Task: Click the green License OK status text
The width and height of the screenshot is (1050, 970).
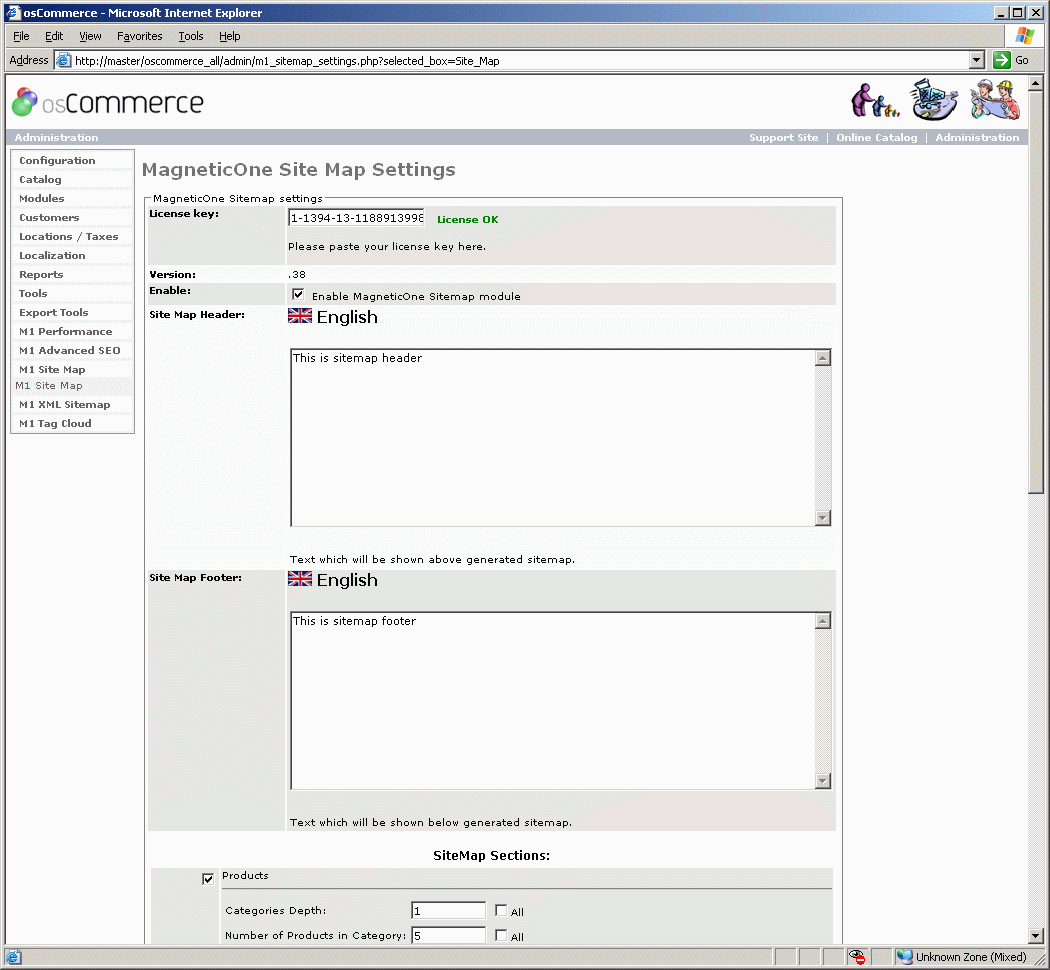Action: (467, 220)
